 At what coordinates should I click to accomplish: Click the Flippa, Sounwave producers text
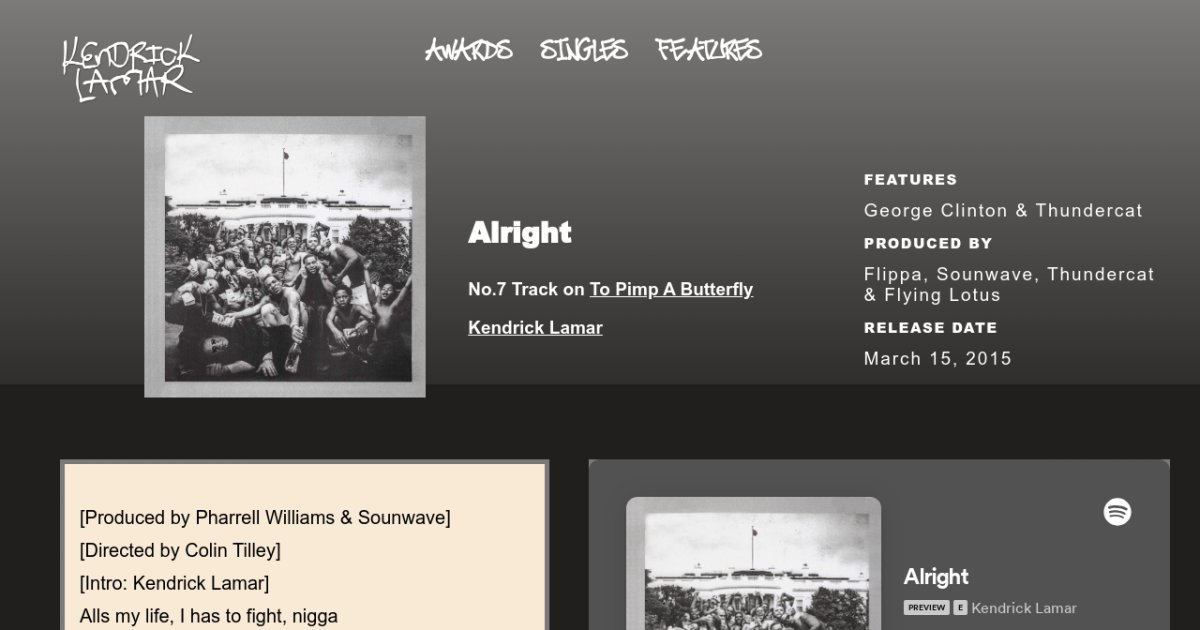tap(1009, 285)
